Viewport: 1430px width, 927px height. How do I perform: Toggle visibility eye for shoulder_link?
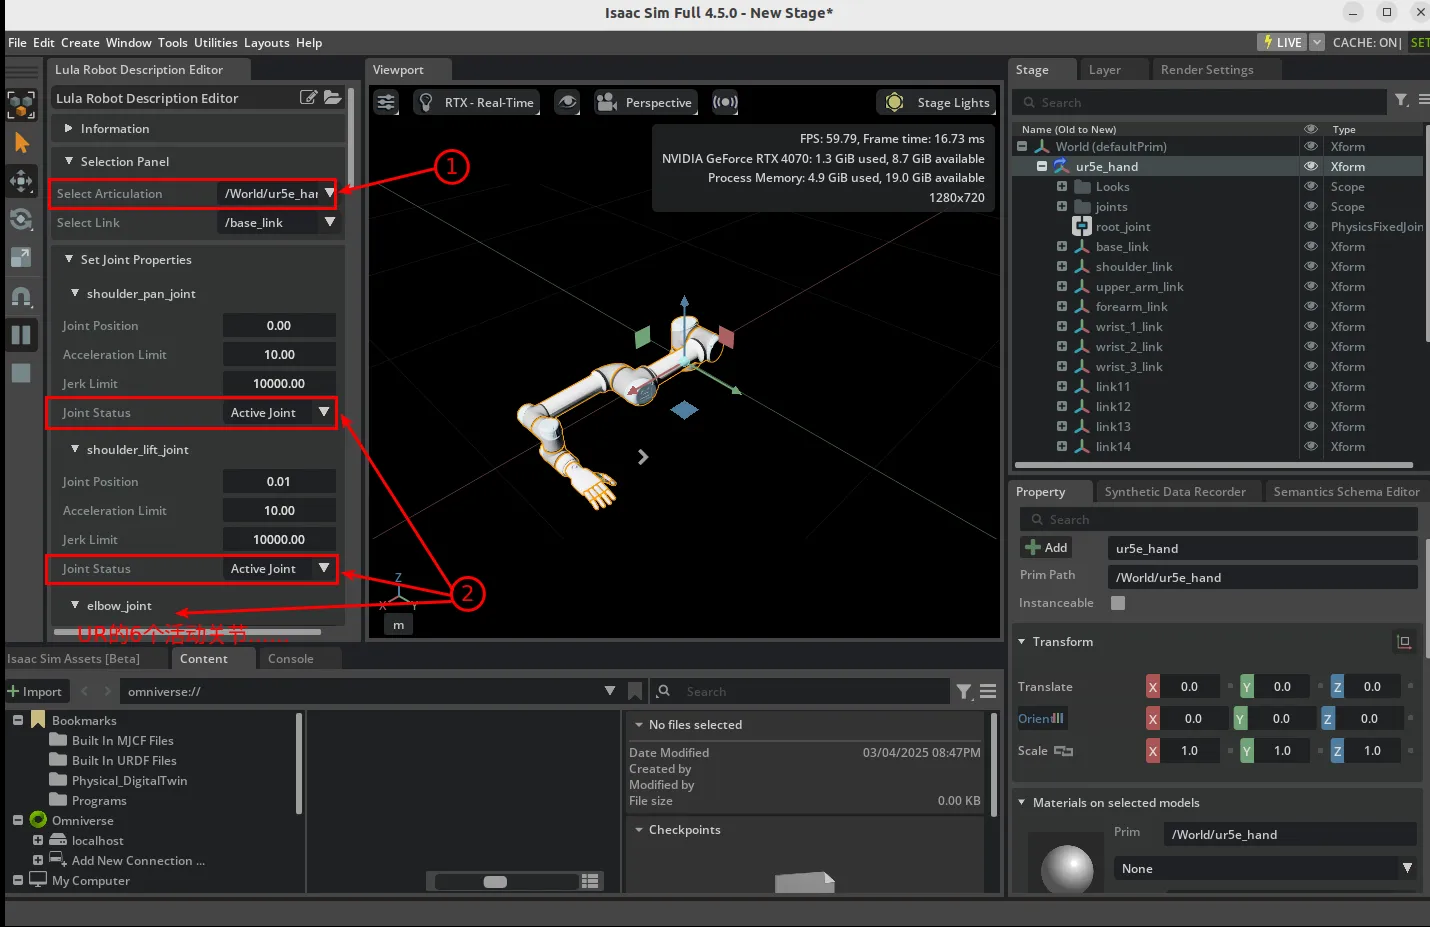1310,266
